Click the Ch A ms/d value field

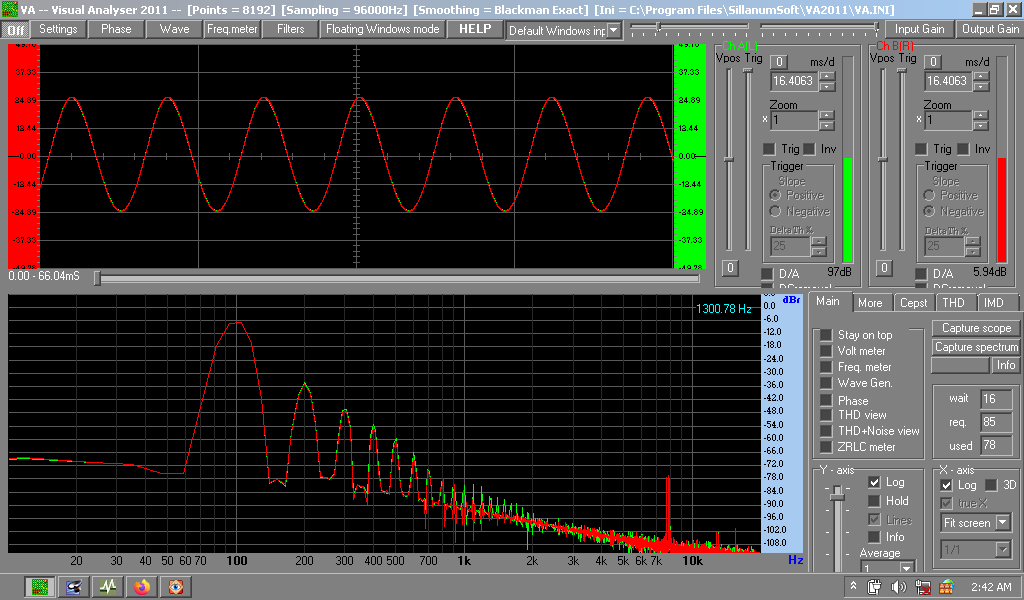(793, 81)
